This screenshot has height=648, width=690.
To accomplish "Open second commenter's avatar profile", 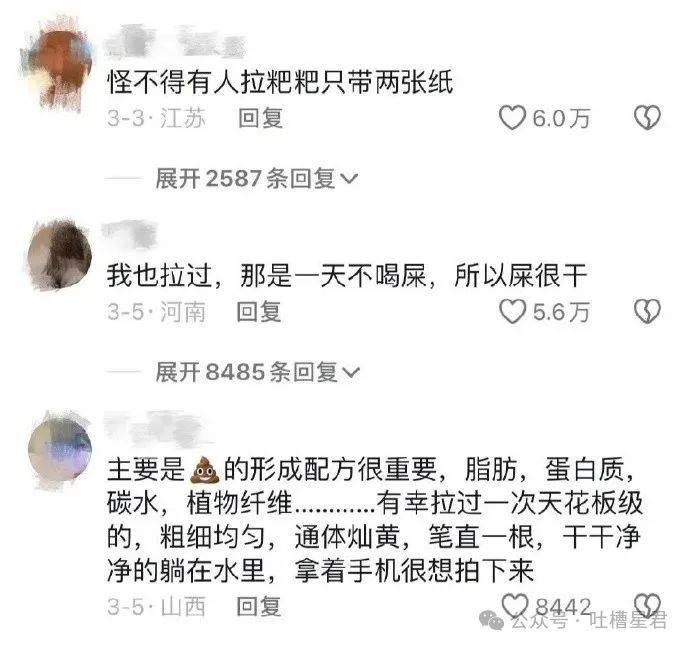I will [x=59, y=255].
